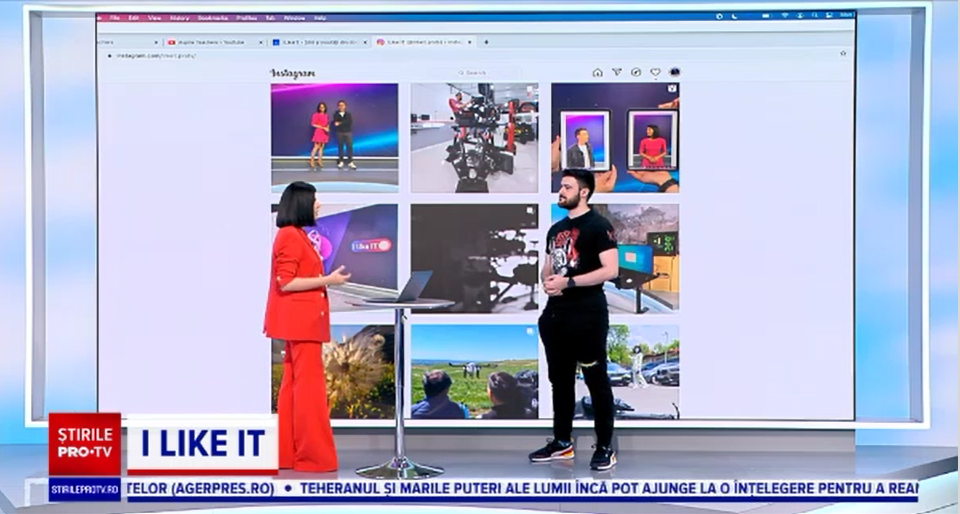
Task: Click multi-photo badge on green field post
Action: pyautogui.click(x=531, y=331)
